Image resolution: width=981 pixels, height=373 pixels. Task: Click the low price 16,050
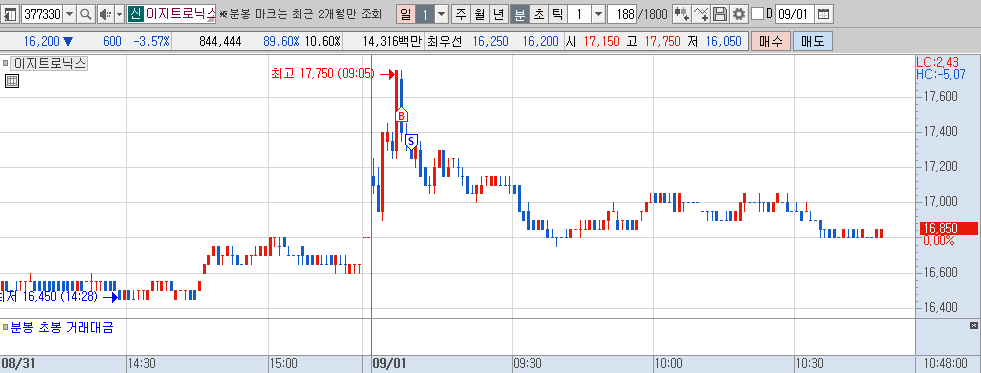click(x=723, y=41)
